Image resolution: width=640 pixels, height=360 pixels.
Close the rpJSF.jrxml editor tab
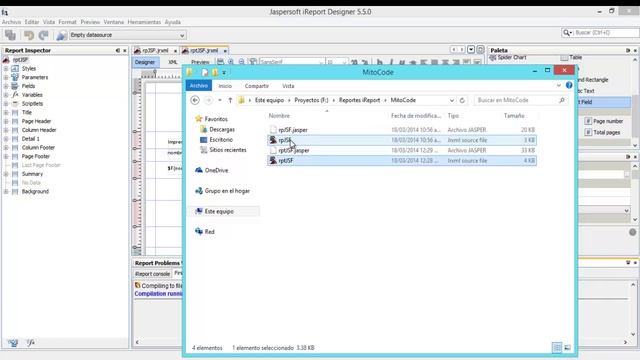pos(175,51)
